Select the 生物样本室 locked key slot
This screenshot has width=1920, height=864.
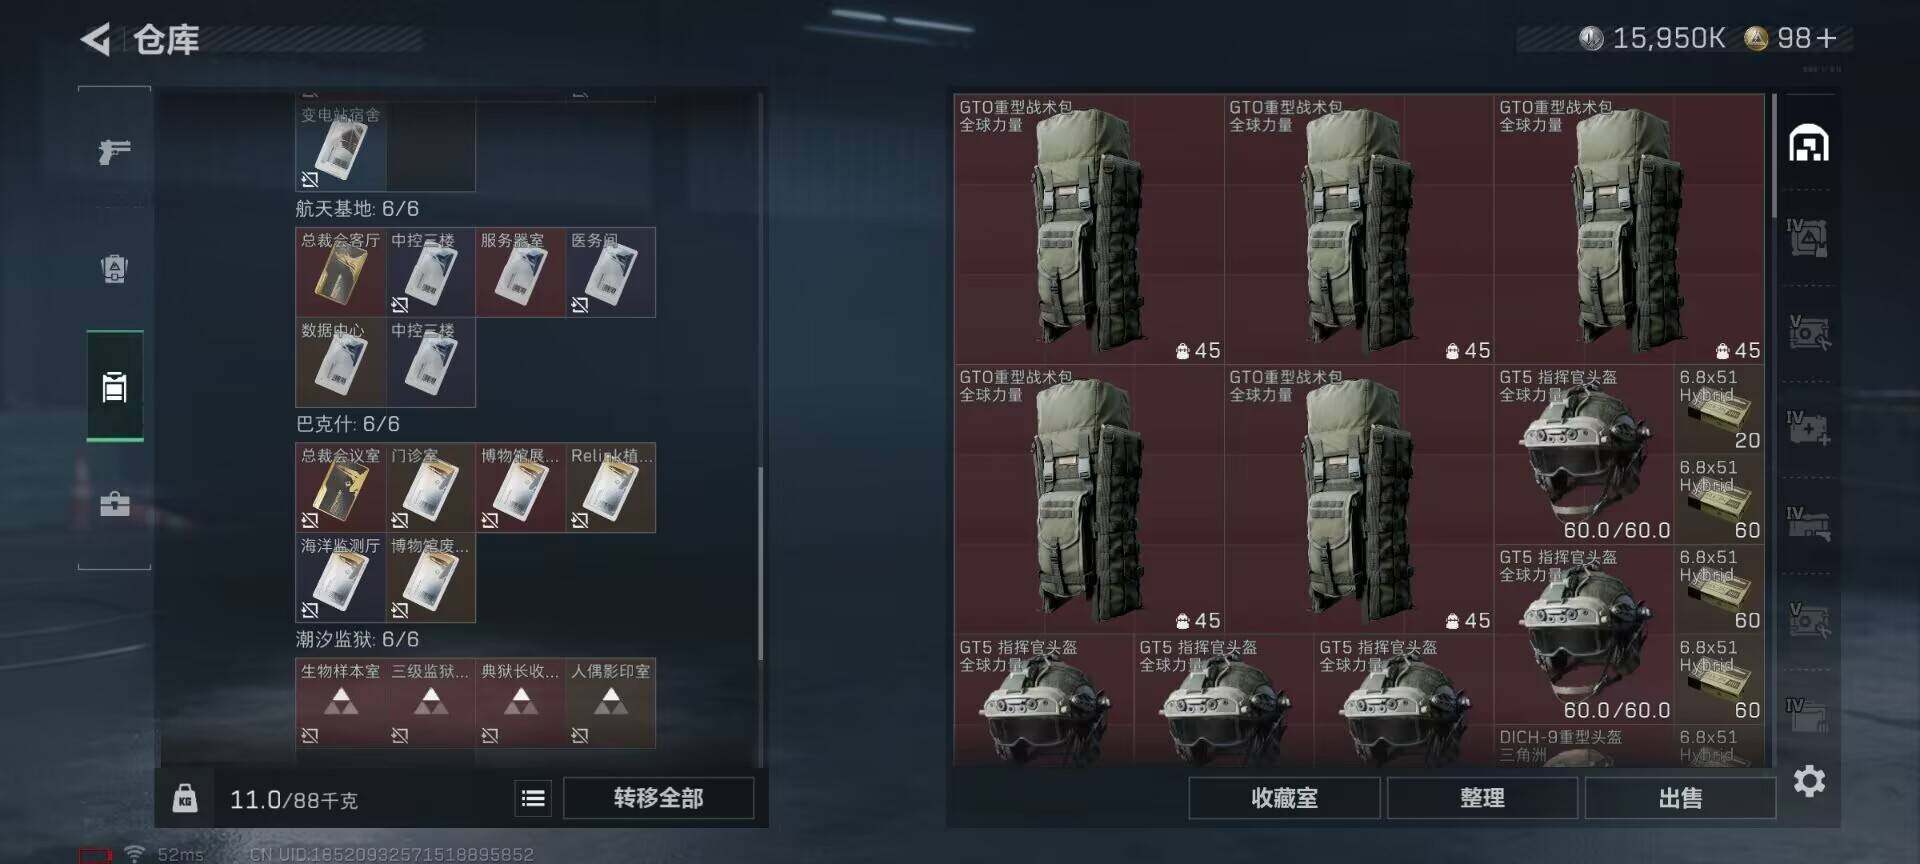coord(340,703)
